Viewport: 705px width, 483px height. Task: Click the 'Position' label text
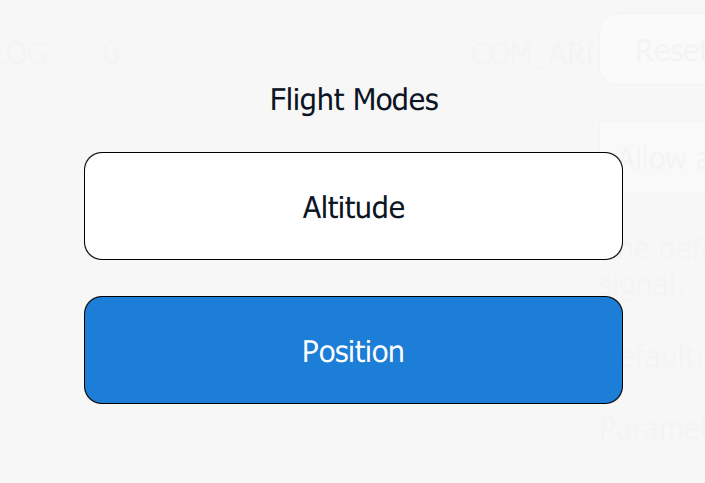[353, 352]
